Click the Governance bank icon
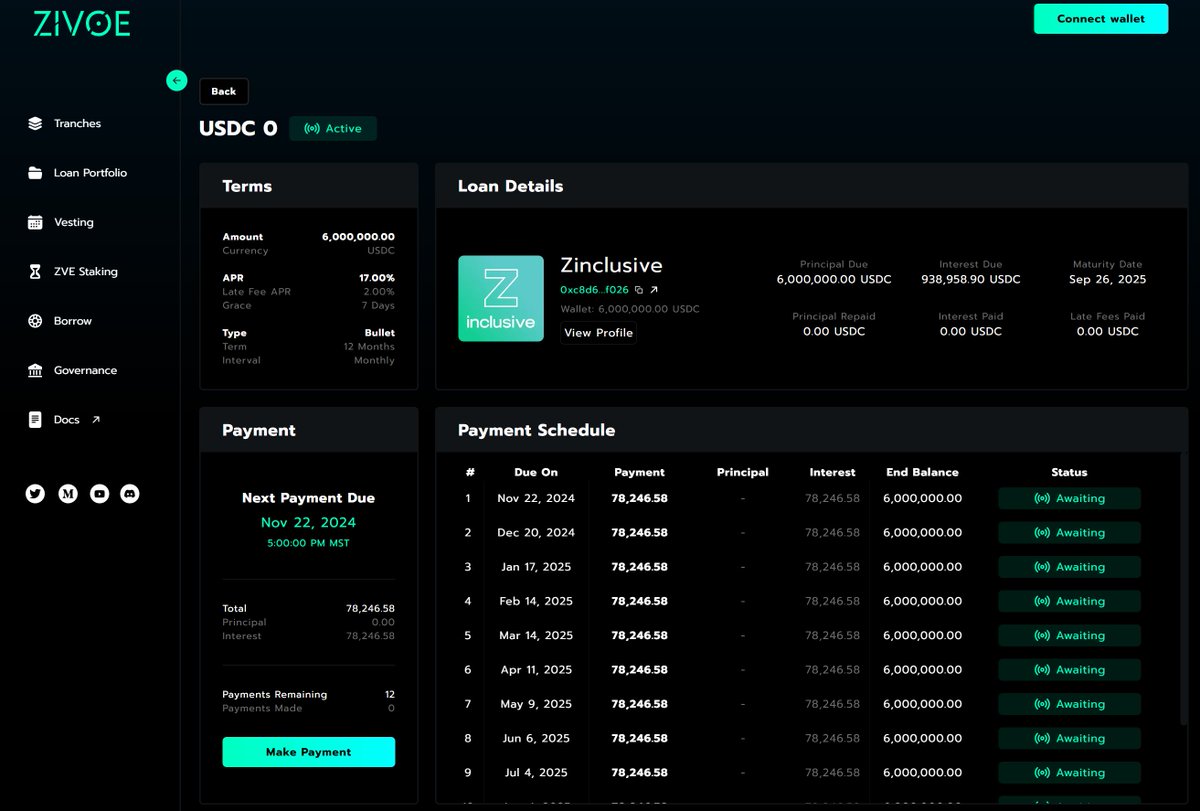This screenshot has width=1200, height=811. coord(35,370)
